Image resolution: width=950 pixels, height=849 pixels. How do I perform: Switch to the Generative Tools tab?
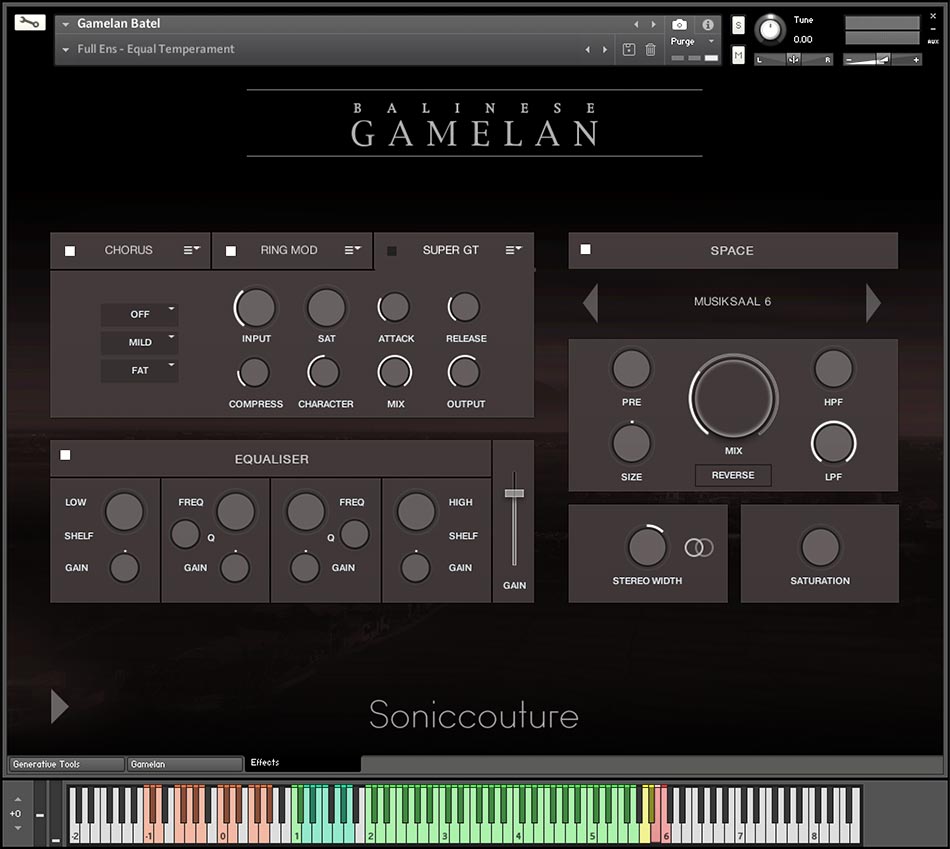(x=66, y=764)
